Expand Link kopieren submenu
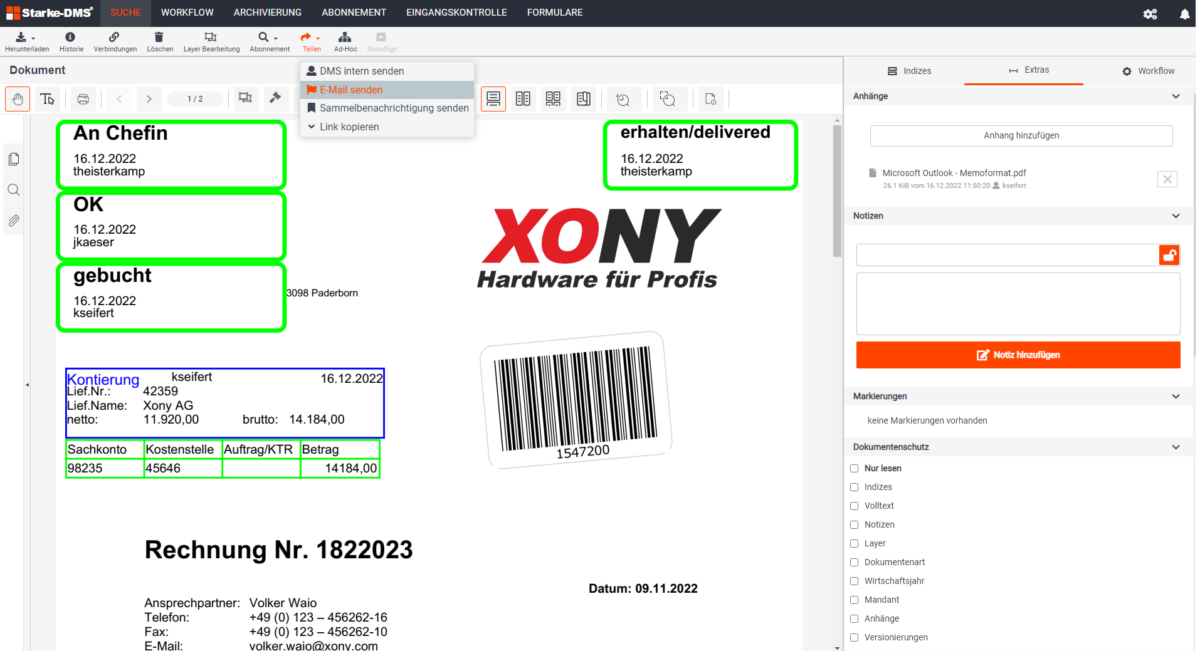Screen dimensions: 1200x651 387,127
